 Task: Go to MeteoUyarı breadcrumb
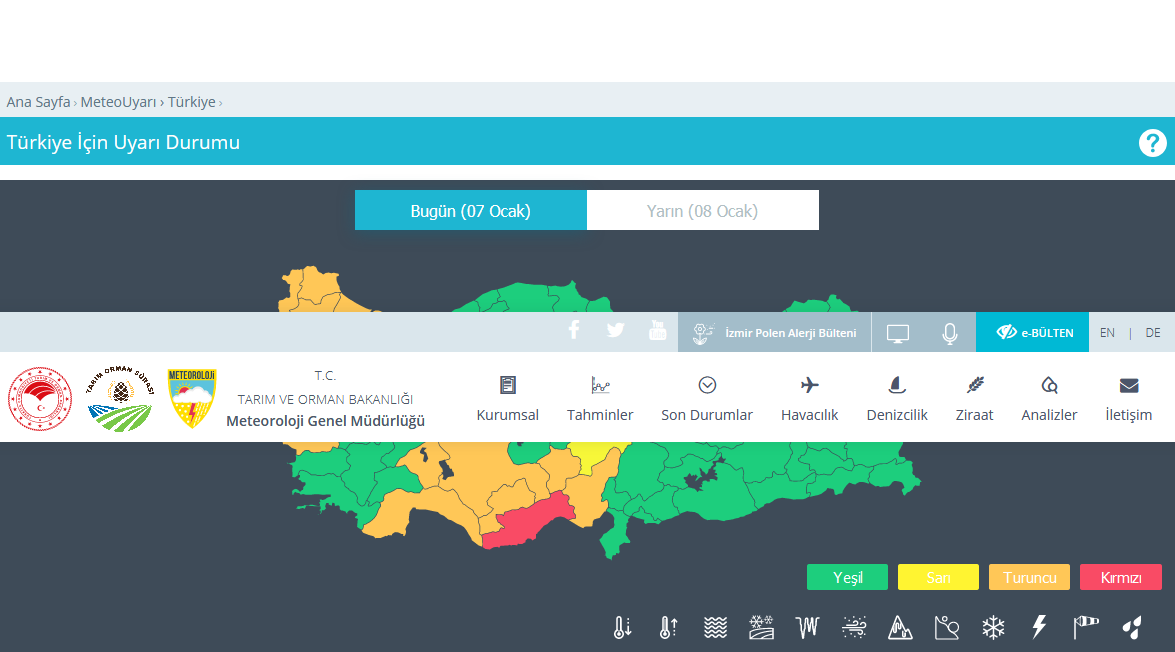118,102
